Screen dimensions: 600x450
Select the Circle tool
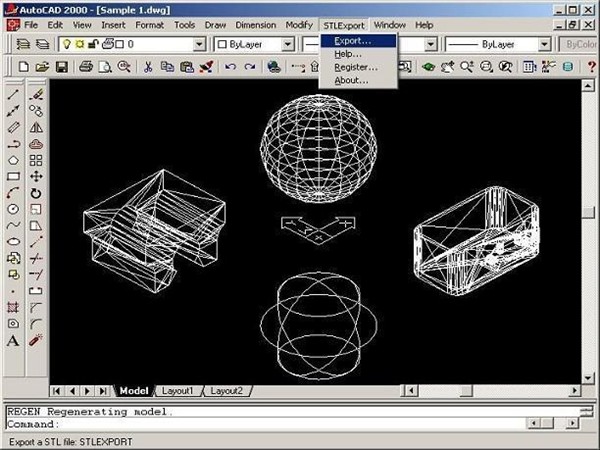pos(13,209)
